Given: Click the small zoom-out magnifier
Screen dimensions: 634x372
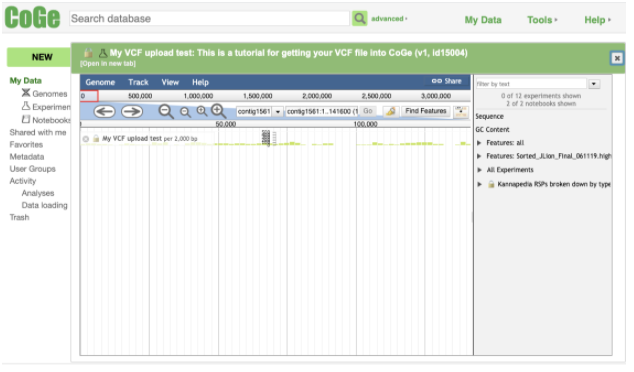Looking at the screenshot, I should coord(185,112).
